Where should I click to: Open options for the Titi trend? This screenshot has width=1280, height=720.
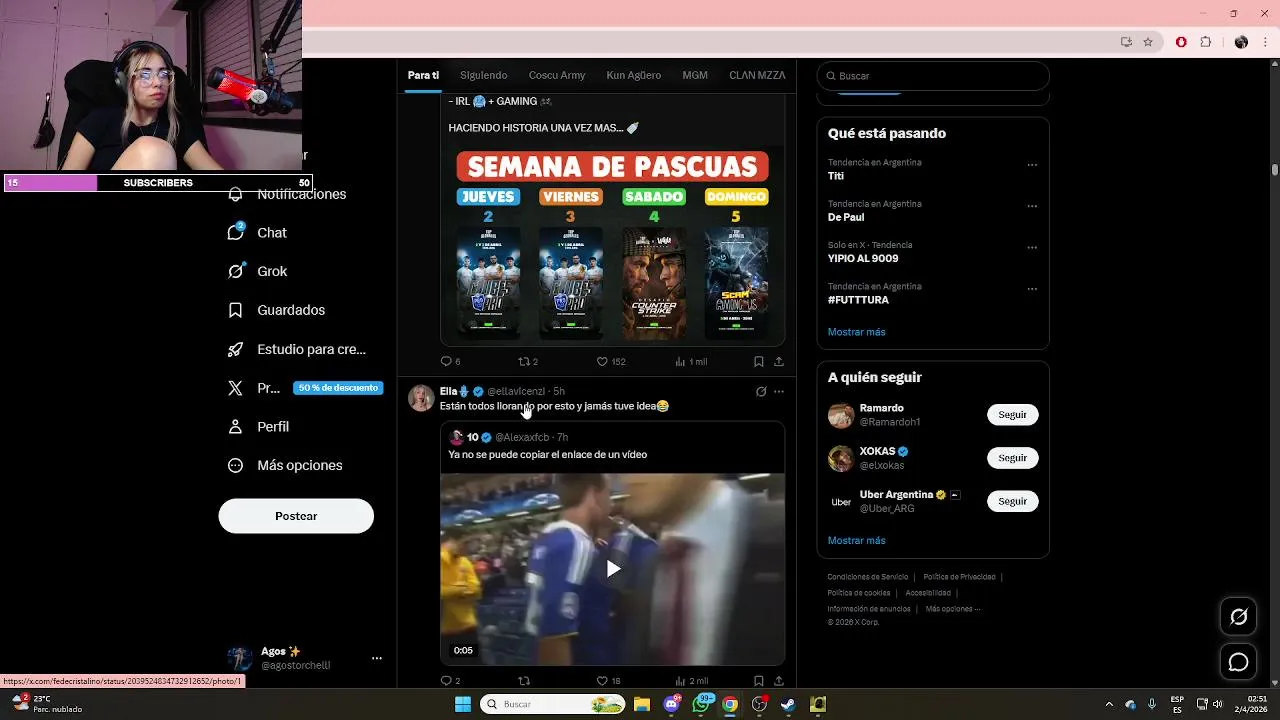tap(1032, 165)
